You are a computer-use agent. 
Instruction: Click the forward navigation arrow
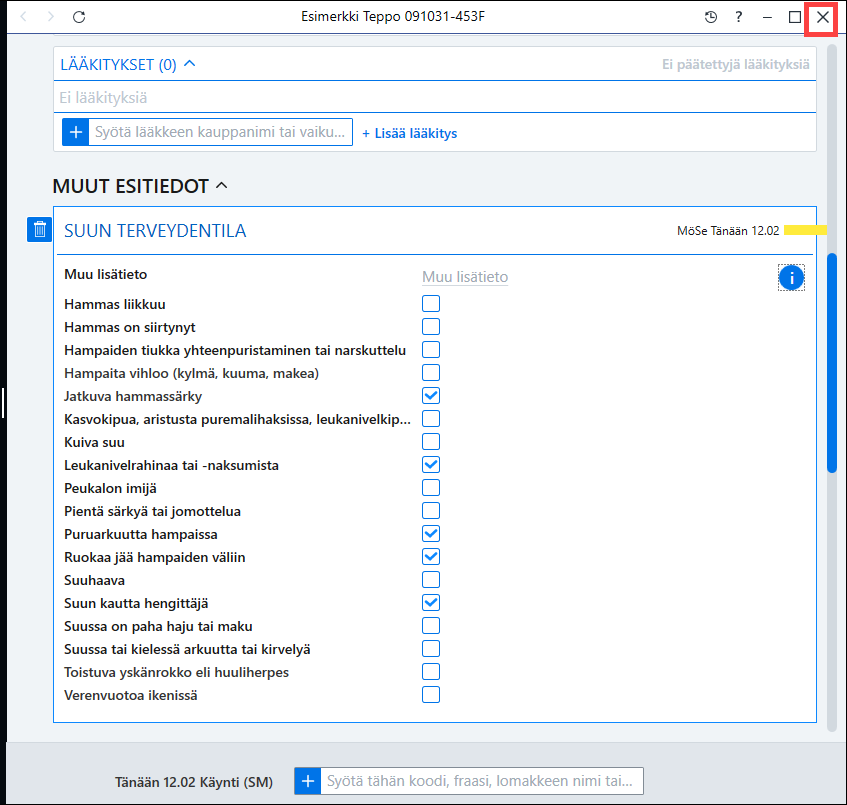click(51, 17)
